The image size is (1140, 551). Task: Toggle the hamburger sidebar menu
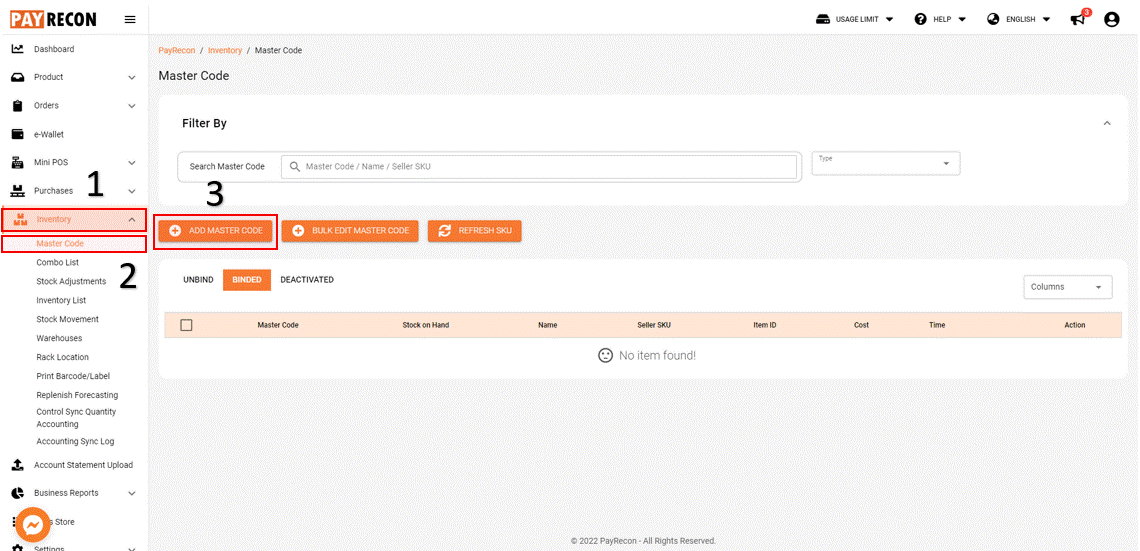pos(130,20)
